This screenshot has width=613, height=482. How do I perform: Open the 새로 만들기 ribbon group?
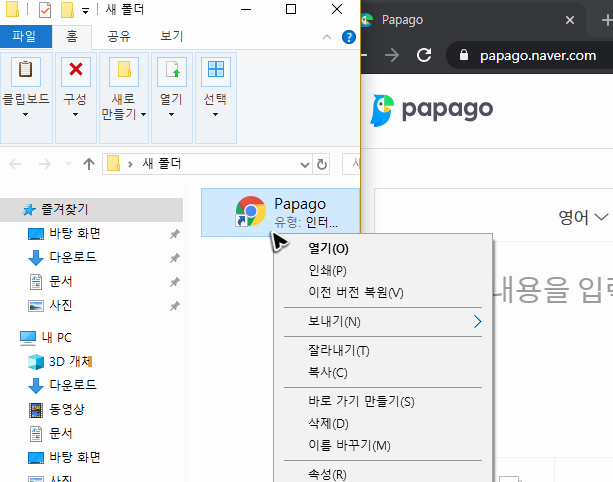click(124, 98)
